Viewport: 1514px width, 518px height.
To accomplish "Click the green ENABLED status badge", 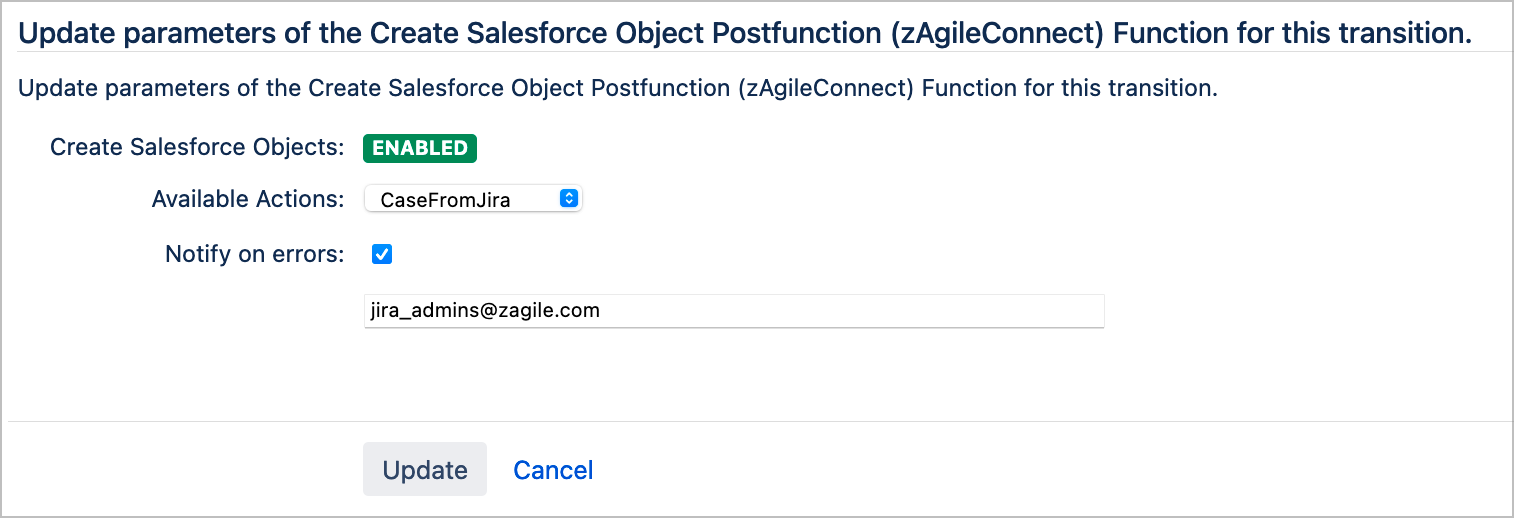I will click(420, 148).
